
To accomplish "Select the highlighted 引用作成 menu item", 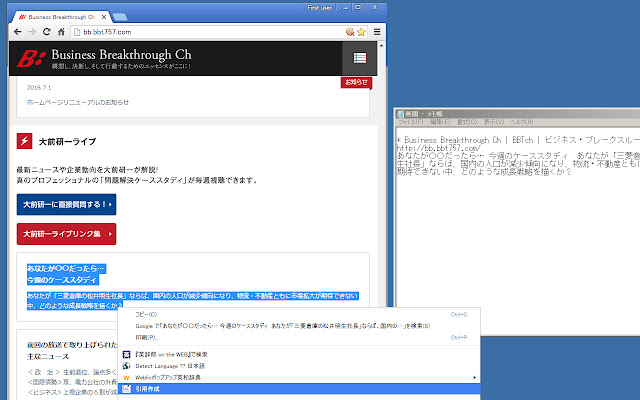I will (299, 389).
